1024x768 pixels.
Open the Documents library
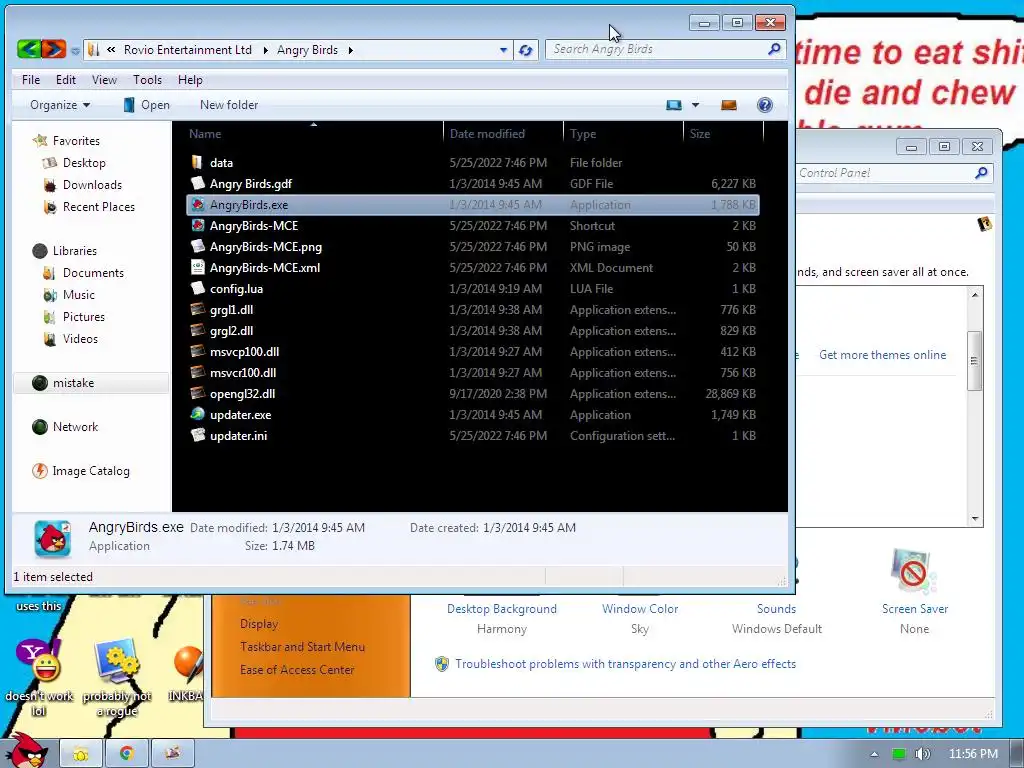(x=93, y=273)
